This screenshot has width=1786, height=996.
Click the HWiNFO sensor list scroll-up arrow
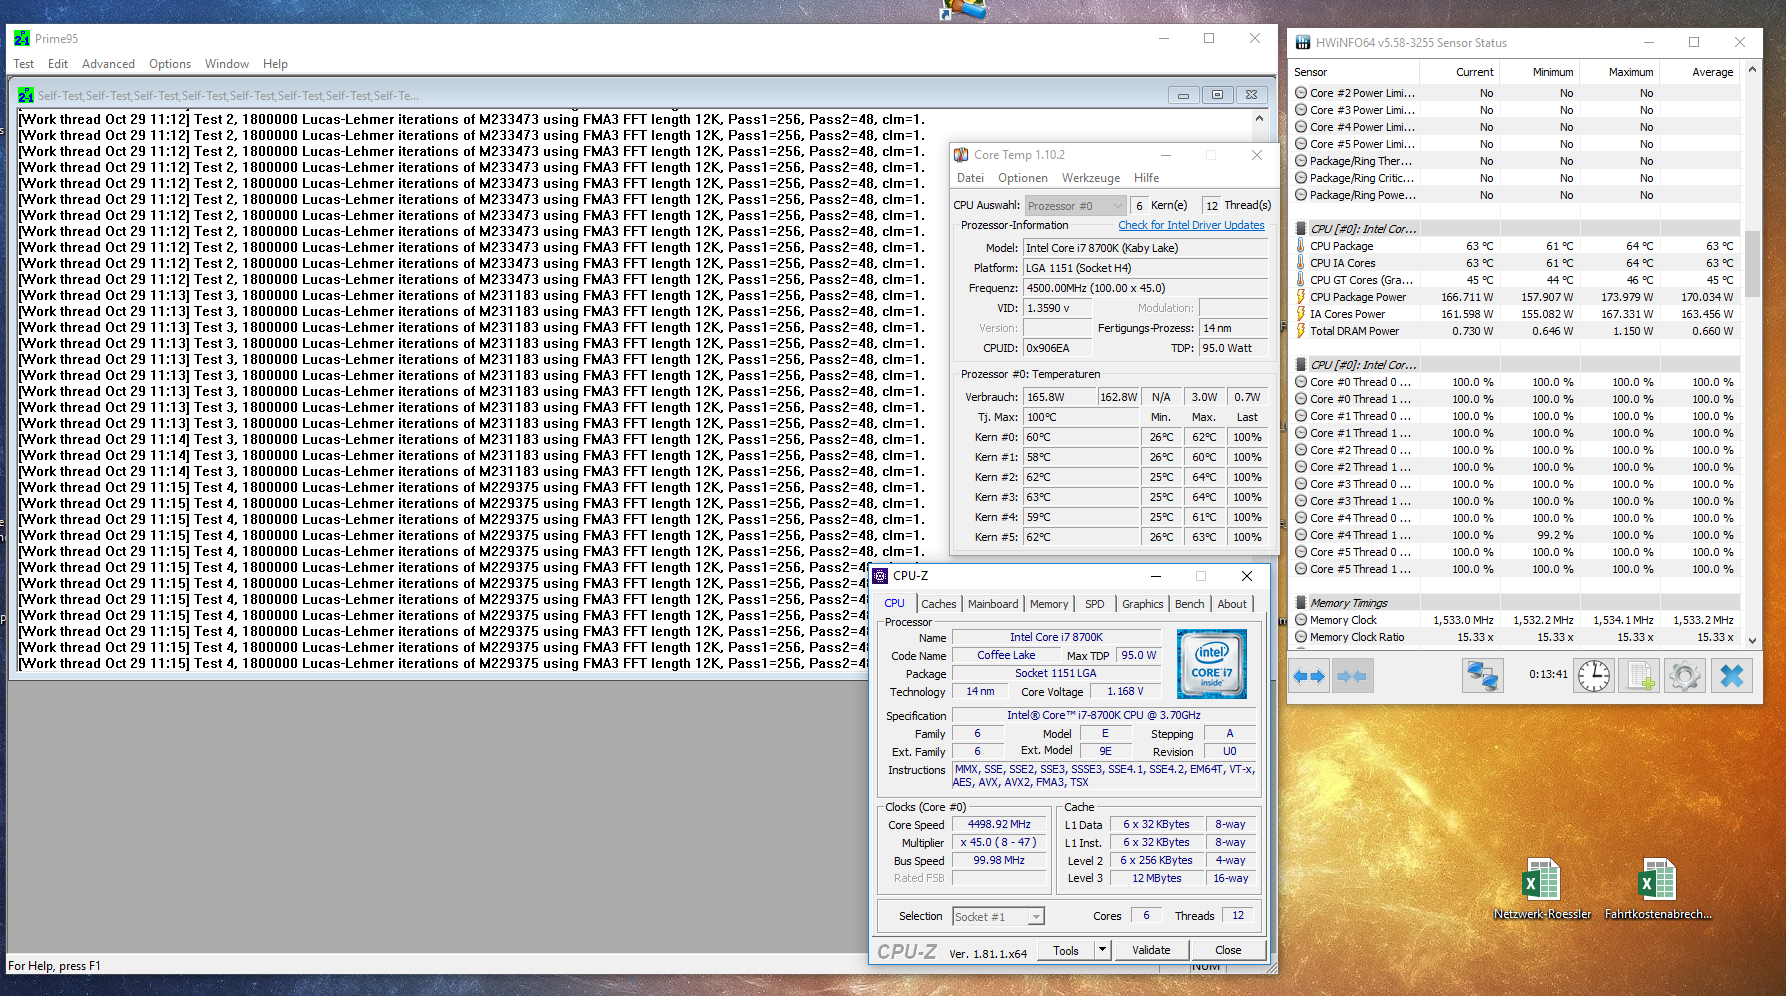click(1752, 70)
